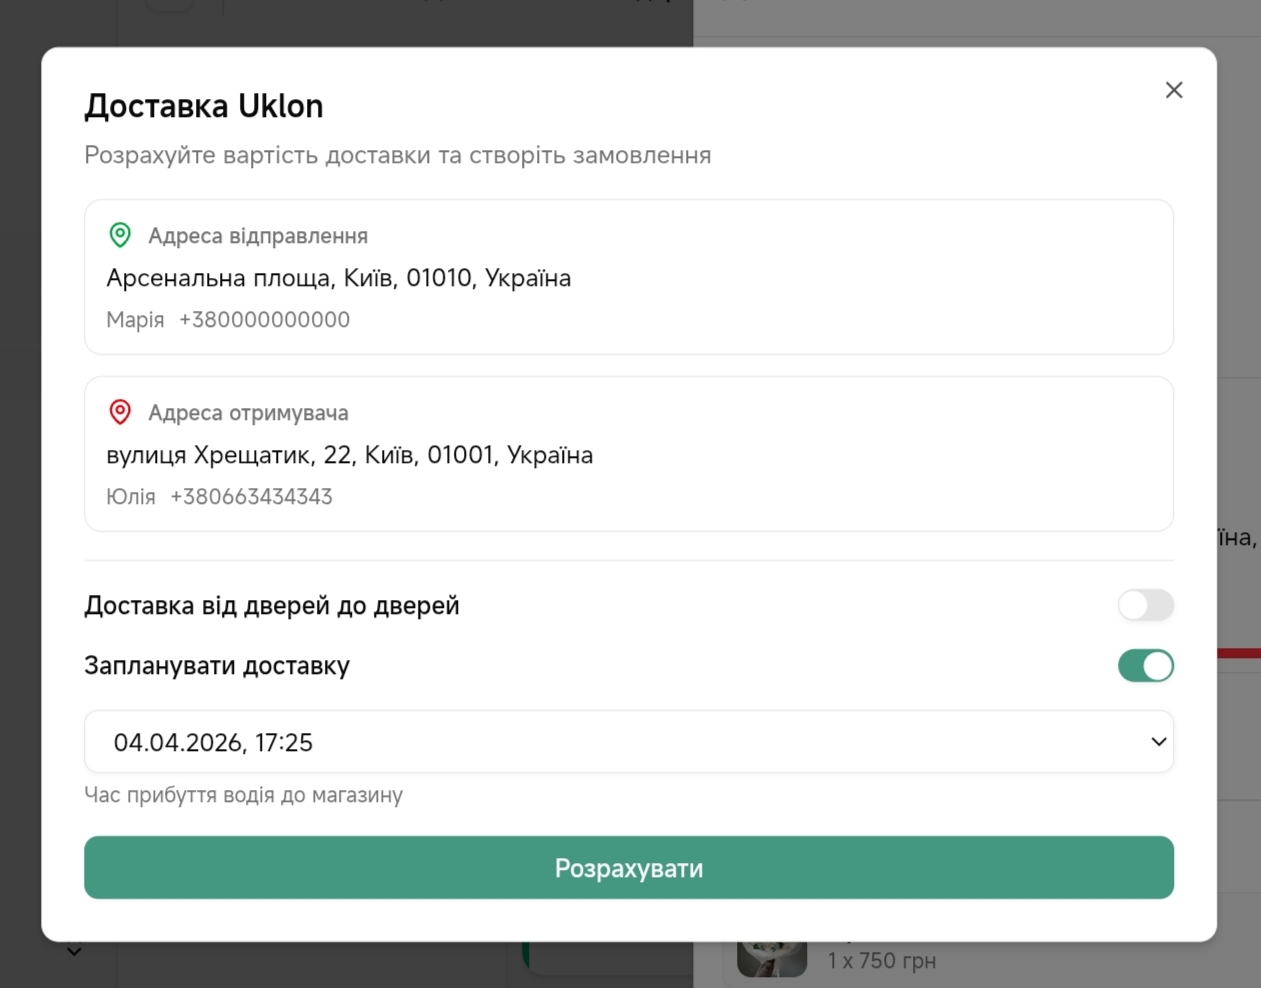Click the 1 x 750 грн item text
The height and width of the screenshot is (988, 1261).
point(881,961)
